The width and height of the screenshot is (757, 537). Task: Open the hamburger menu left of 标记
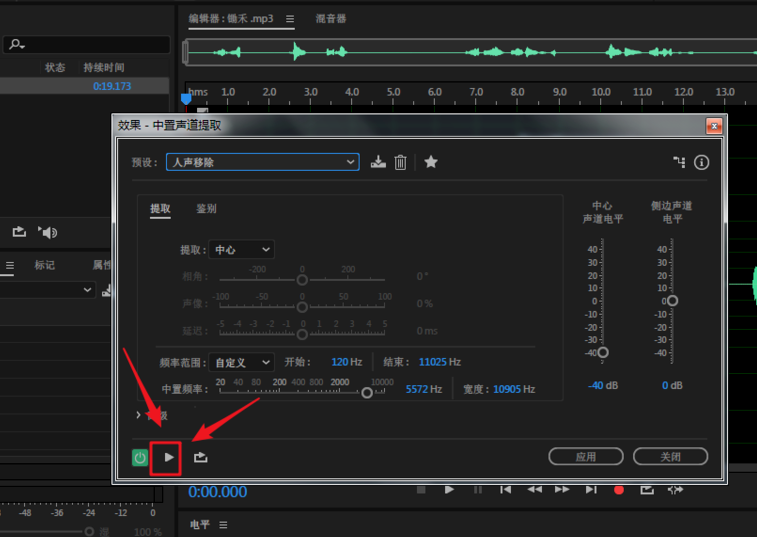(x=10, y=265)
